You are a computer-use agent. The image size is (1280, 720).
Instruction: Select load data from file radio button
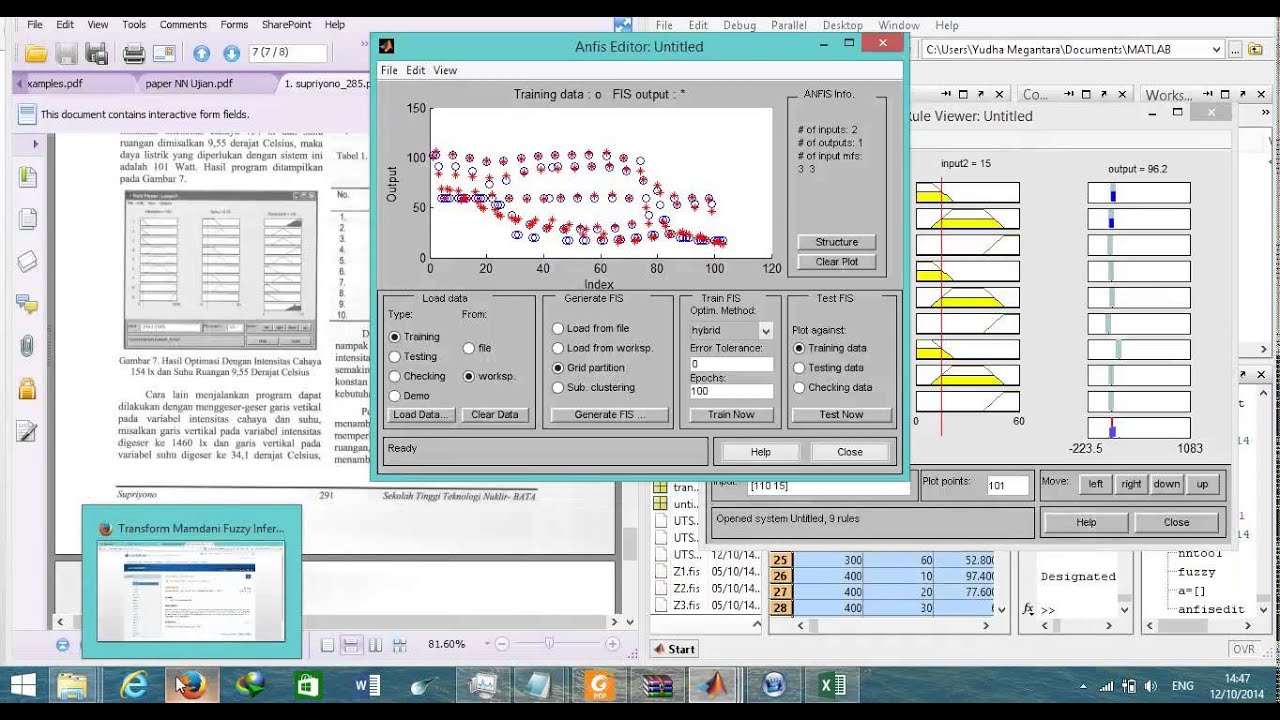pyautogui.click(x=469, y=348)
